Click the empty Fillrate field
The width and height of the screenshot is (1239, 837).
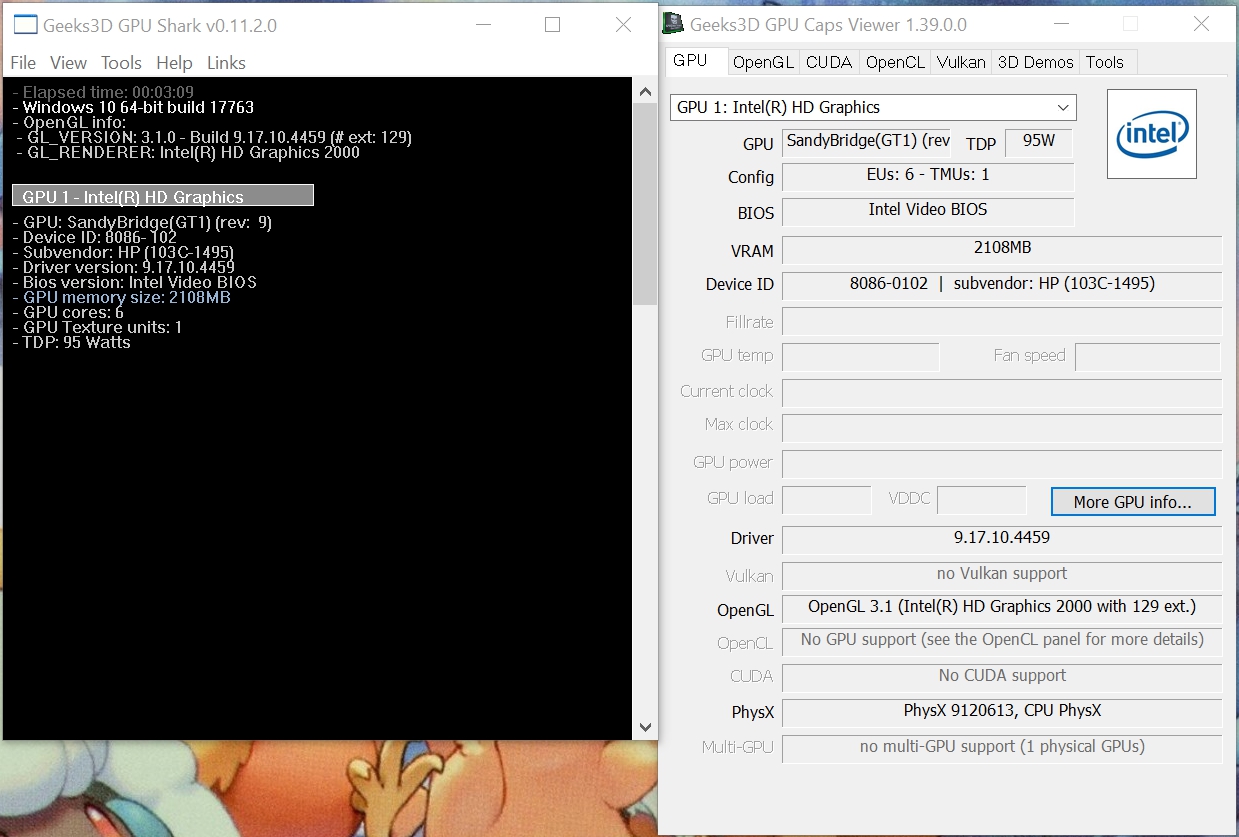coord(1002,321)
